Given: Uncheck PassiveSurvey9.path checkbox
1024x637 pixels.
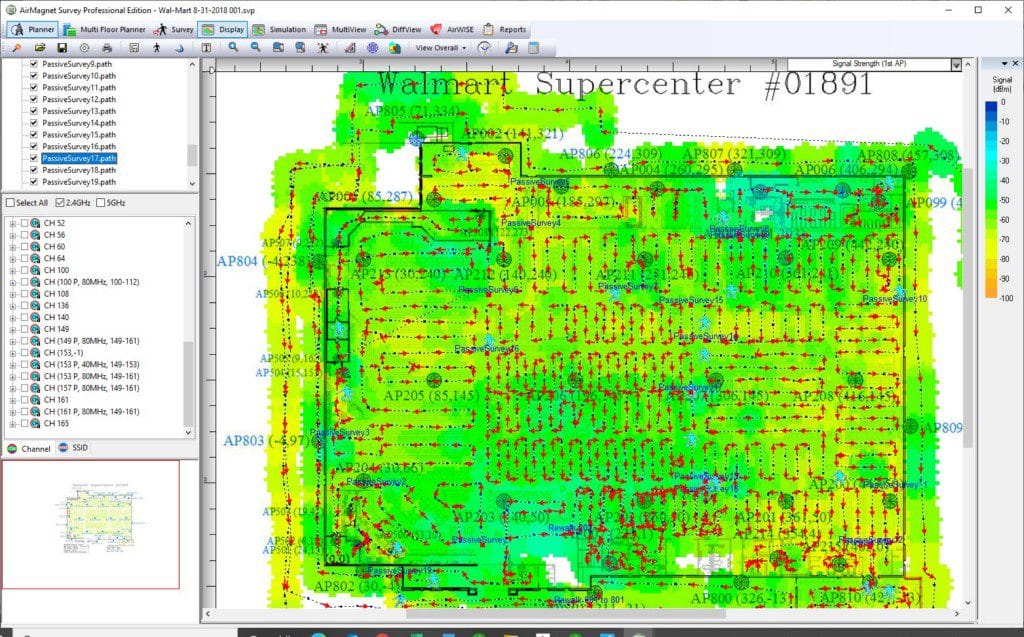Looking at the screenshot, I should pyautogui.click(x=33, y=64).
